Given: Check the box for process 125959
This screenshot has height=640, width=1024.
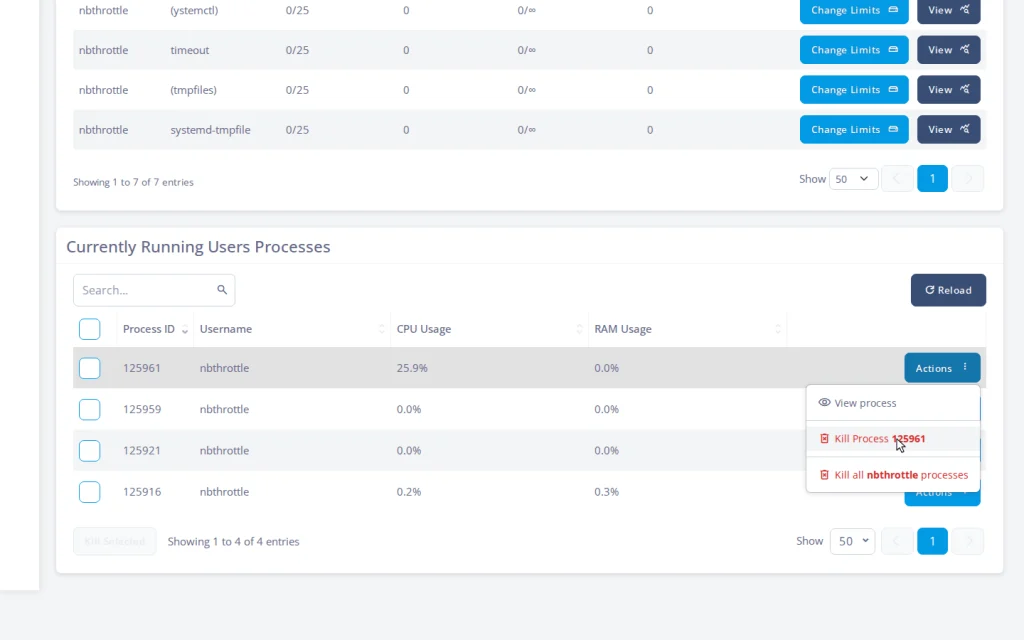Looking at the screenshot, I should tap(89, 409).
